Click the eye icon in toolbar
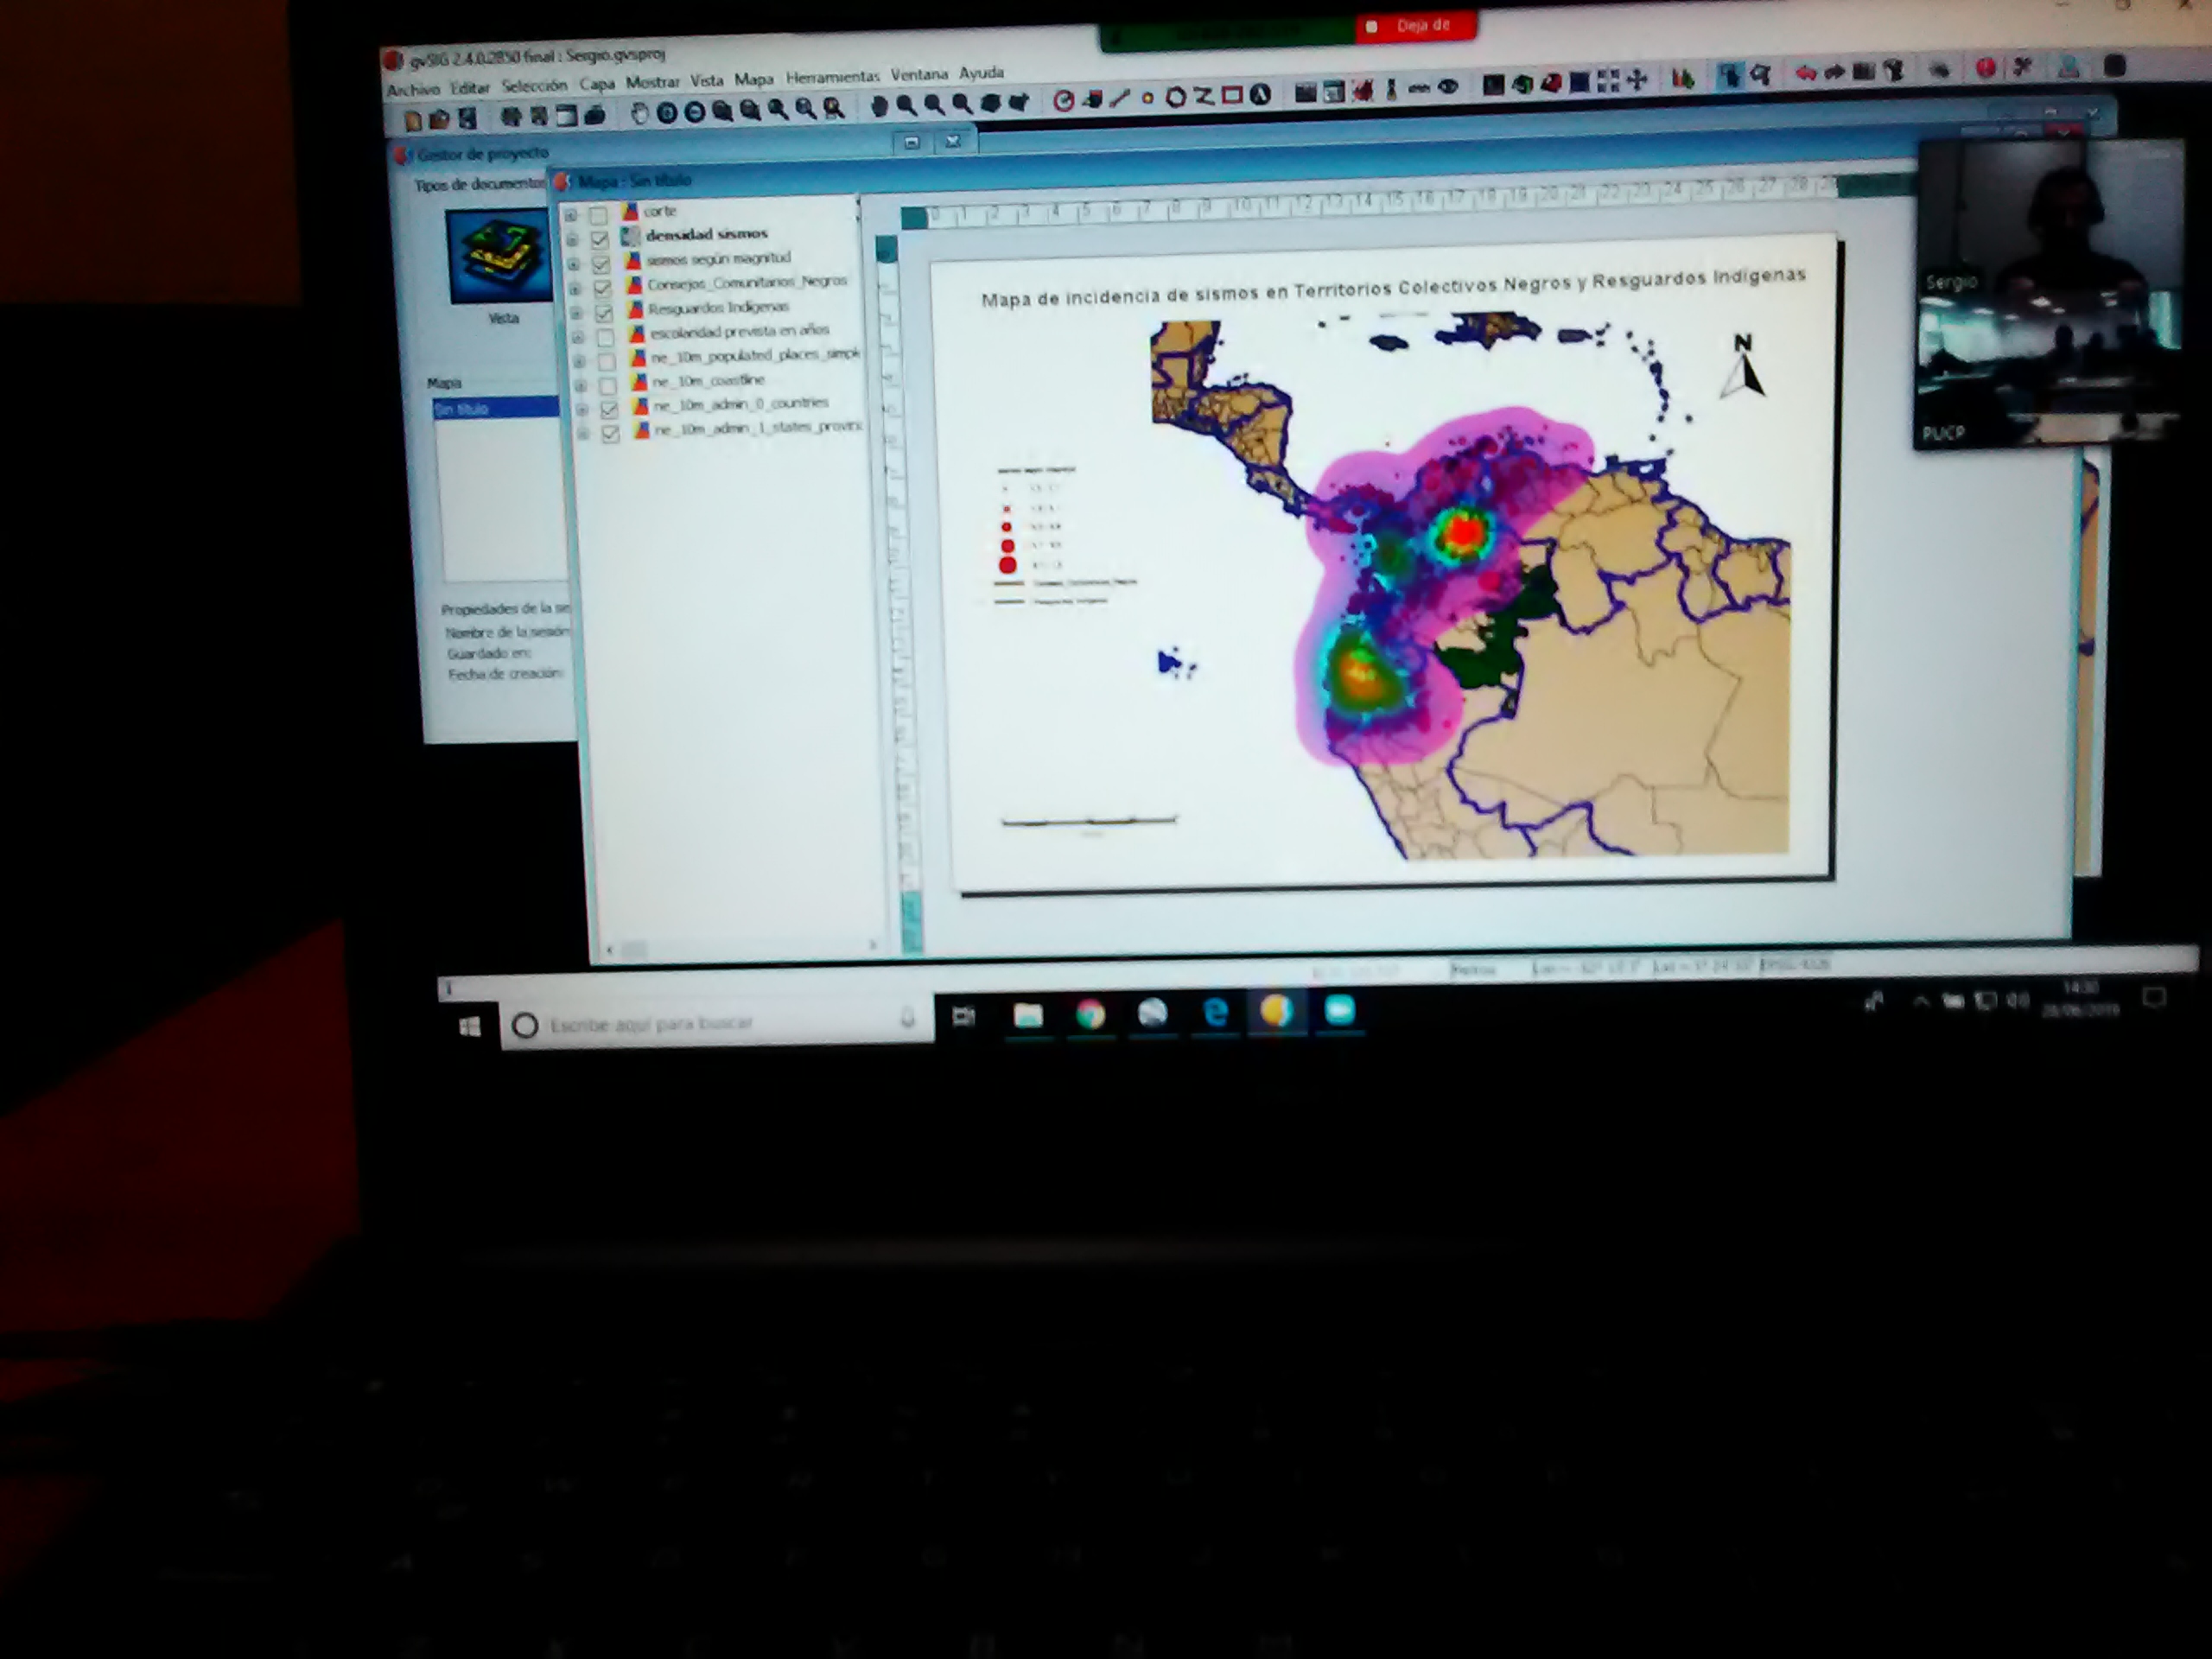Image resolution: width=2212 pixels, height=1659 pixels. point(1447,88)
